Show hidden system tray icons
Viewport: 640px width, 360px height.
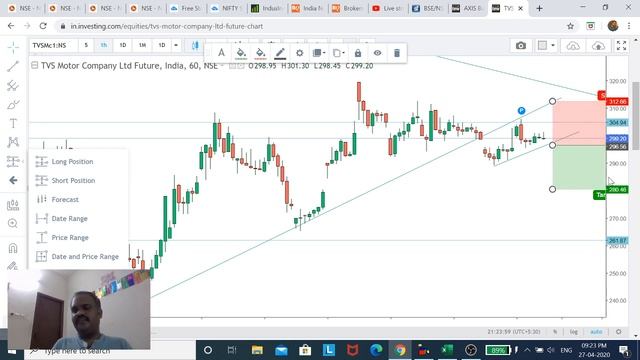coord(527,350)
